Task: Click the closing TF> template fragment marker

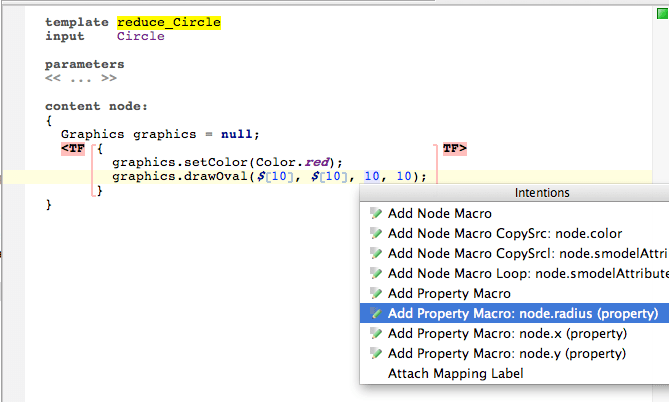Action: [x=455, y=149]
